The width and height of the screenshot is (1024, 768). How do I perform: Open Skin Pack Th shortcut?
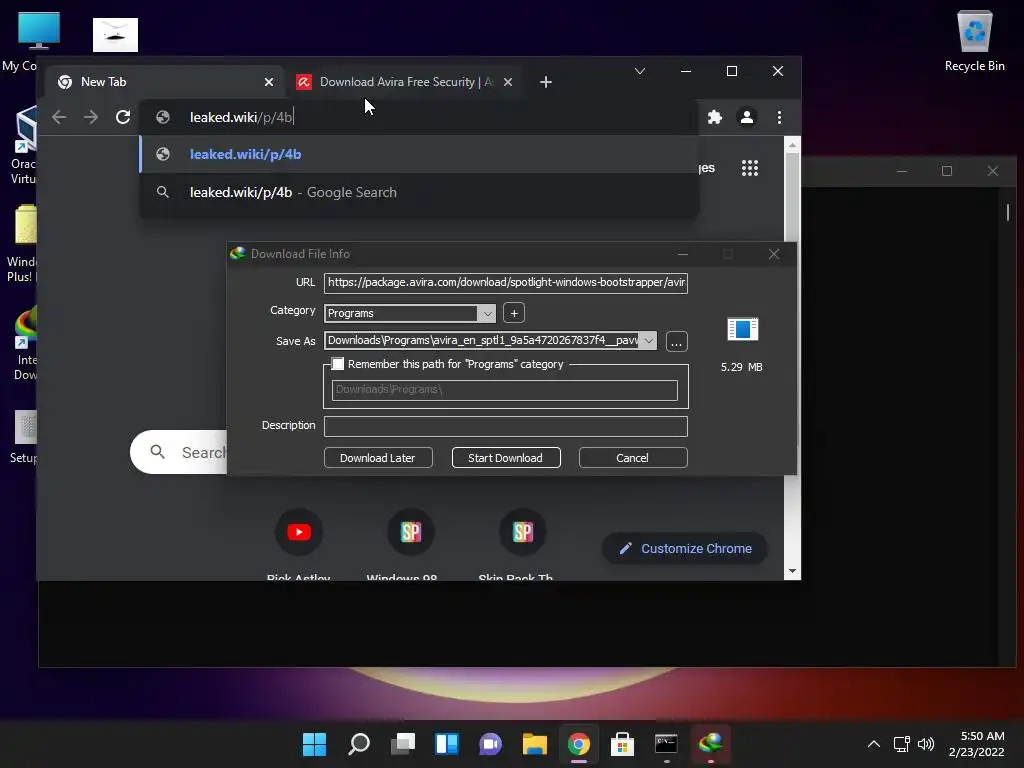click(522, 532)
